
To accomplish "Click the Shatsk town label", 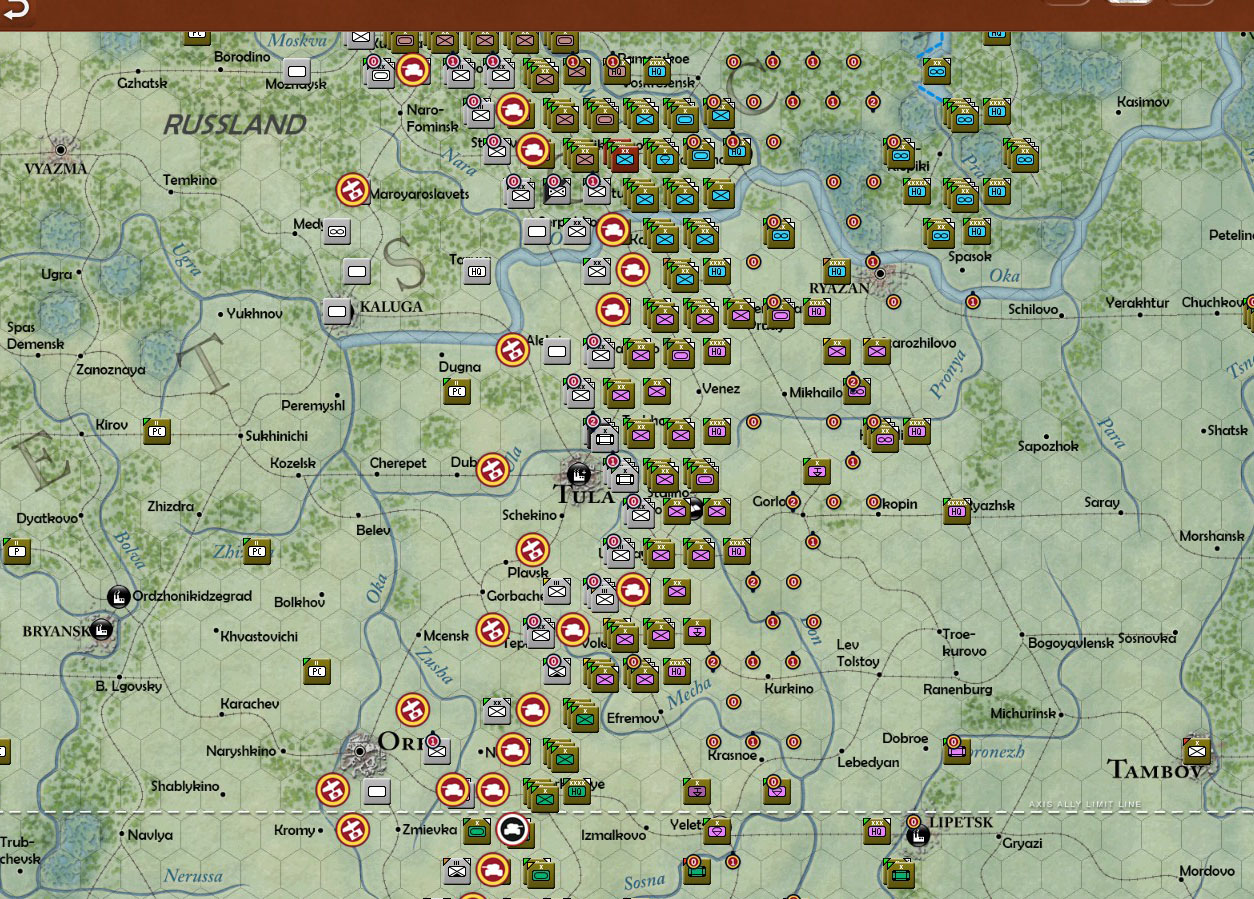I will pyautogui.click(x=1228, y=430).
